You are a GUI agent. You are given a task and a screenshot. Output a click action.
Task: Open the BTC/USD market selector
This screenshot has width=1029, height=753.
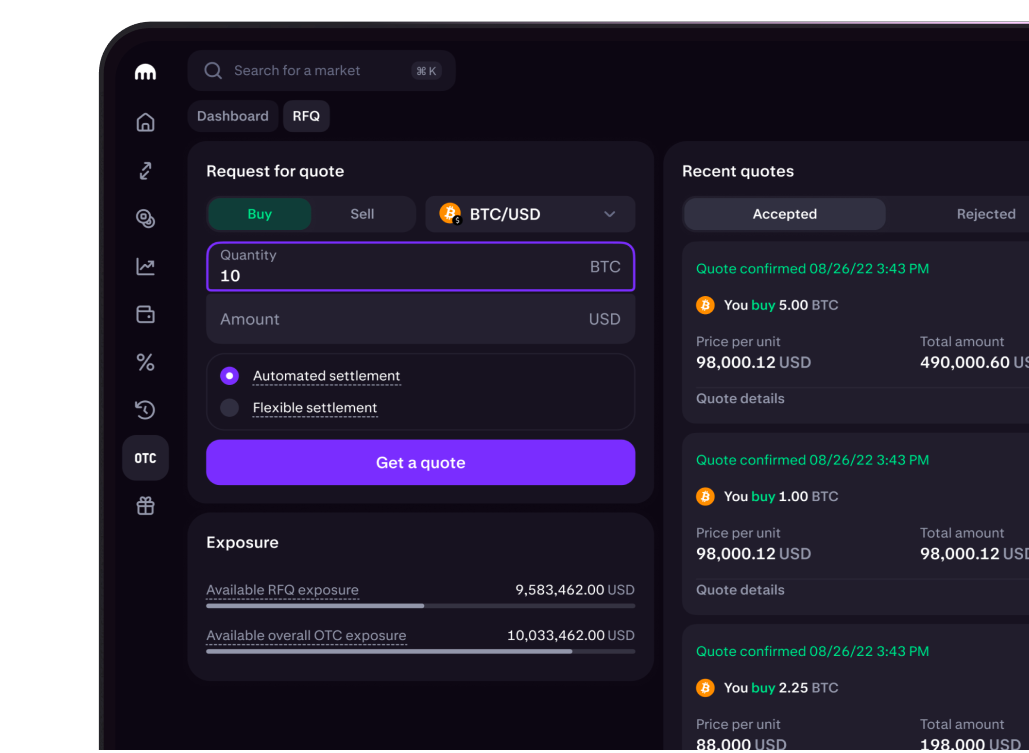[x=530, y=213]
